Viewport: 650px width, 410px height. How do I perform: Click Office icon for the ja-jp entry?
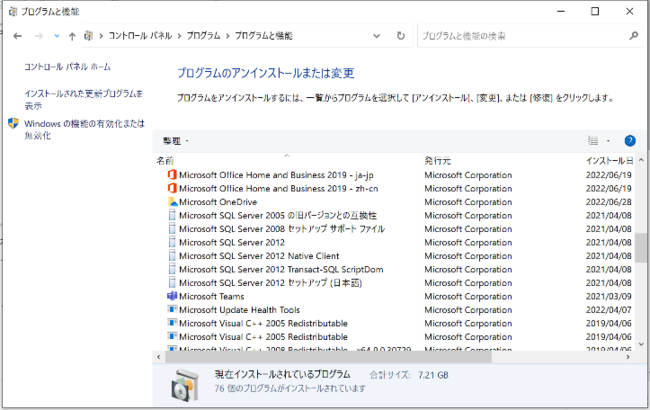pyautogui.click(x=172, y=175)
